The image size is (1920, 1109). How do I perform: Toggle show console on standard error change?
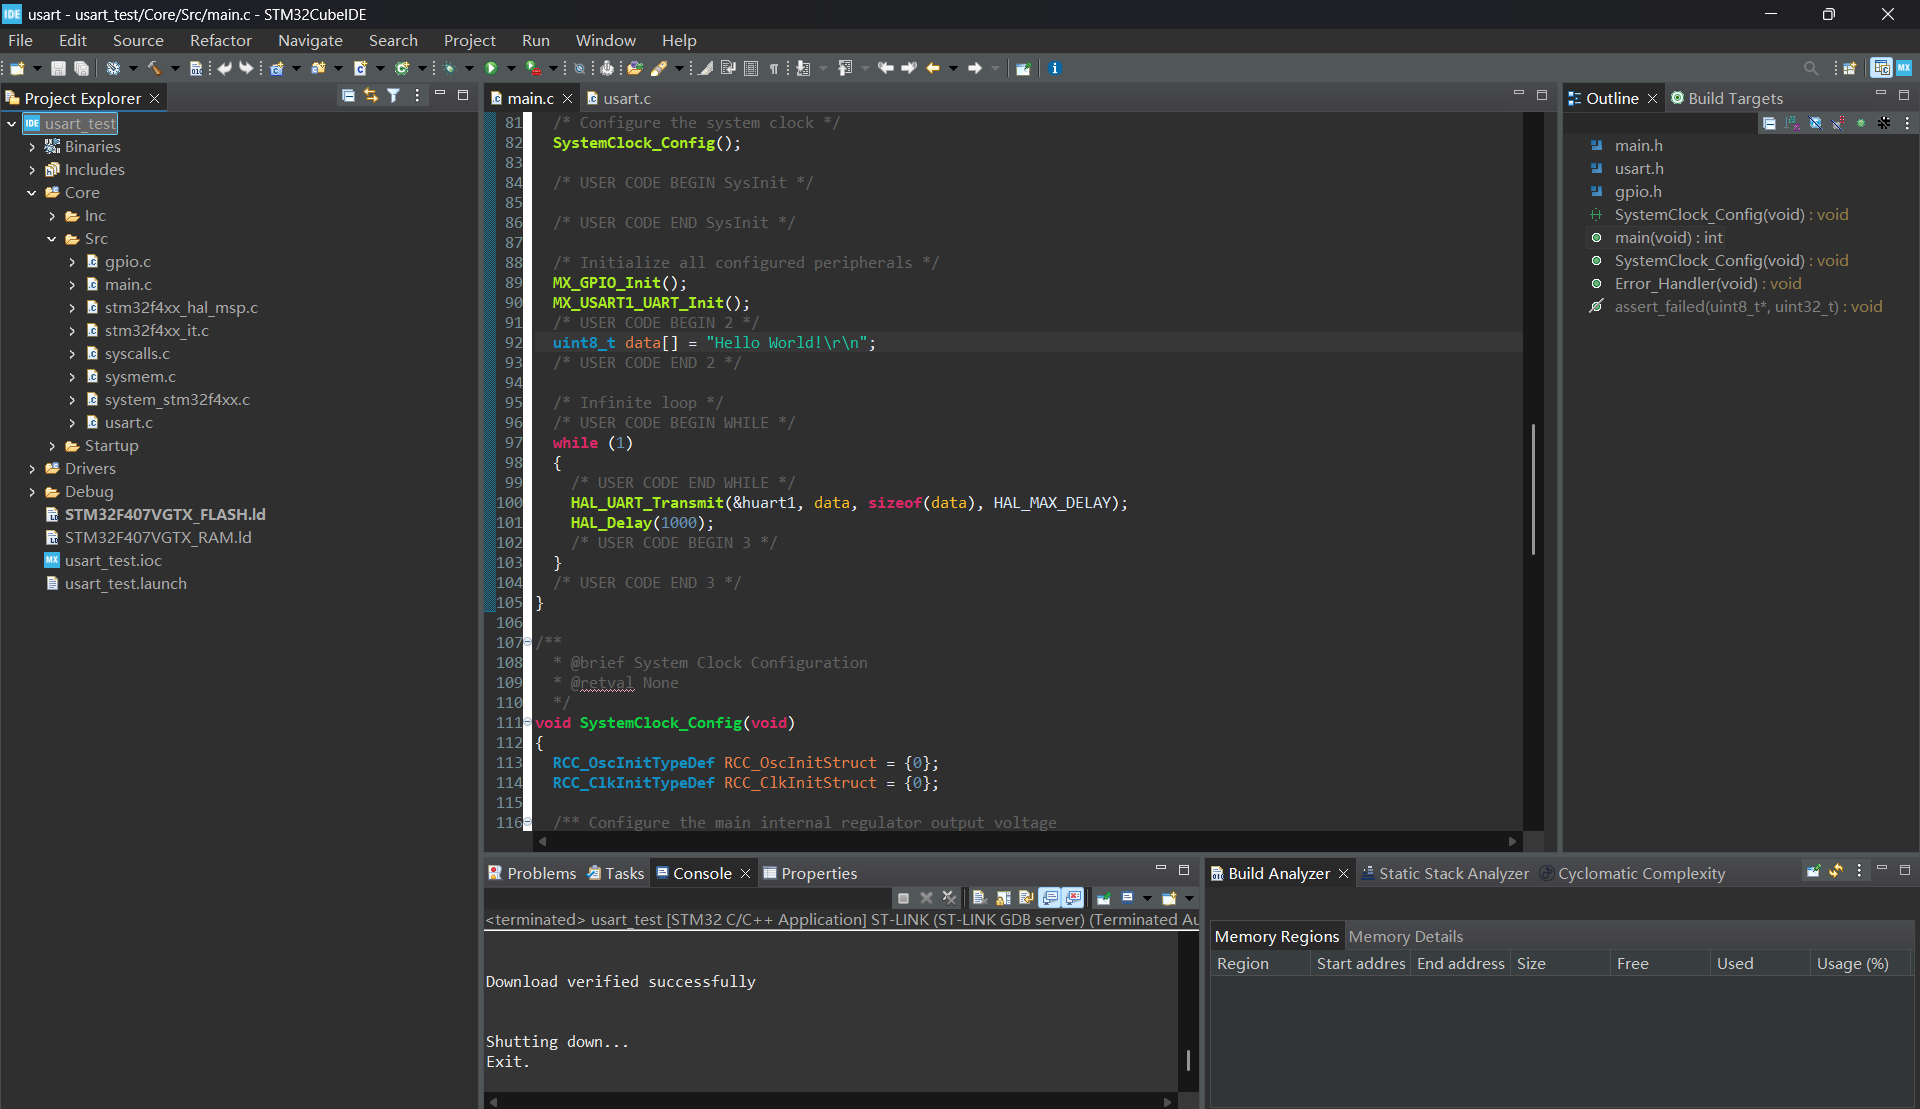coord(1073,898)
